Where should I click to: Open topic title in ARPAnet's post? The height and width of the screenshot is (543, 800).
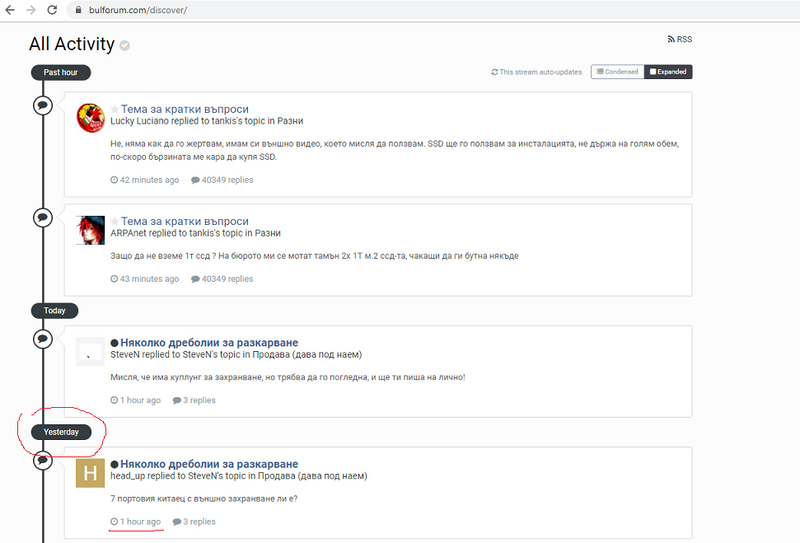point(185,221)
